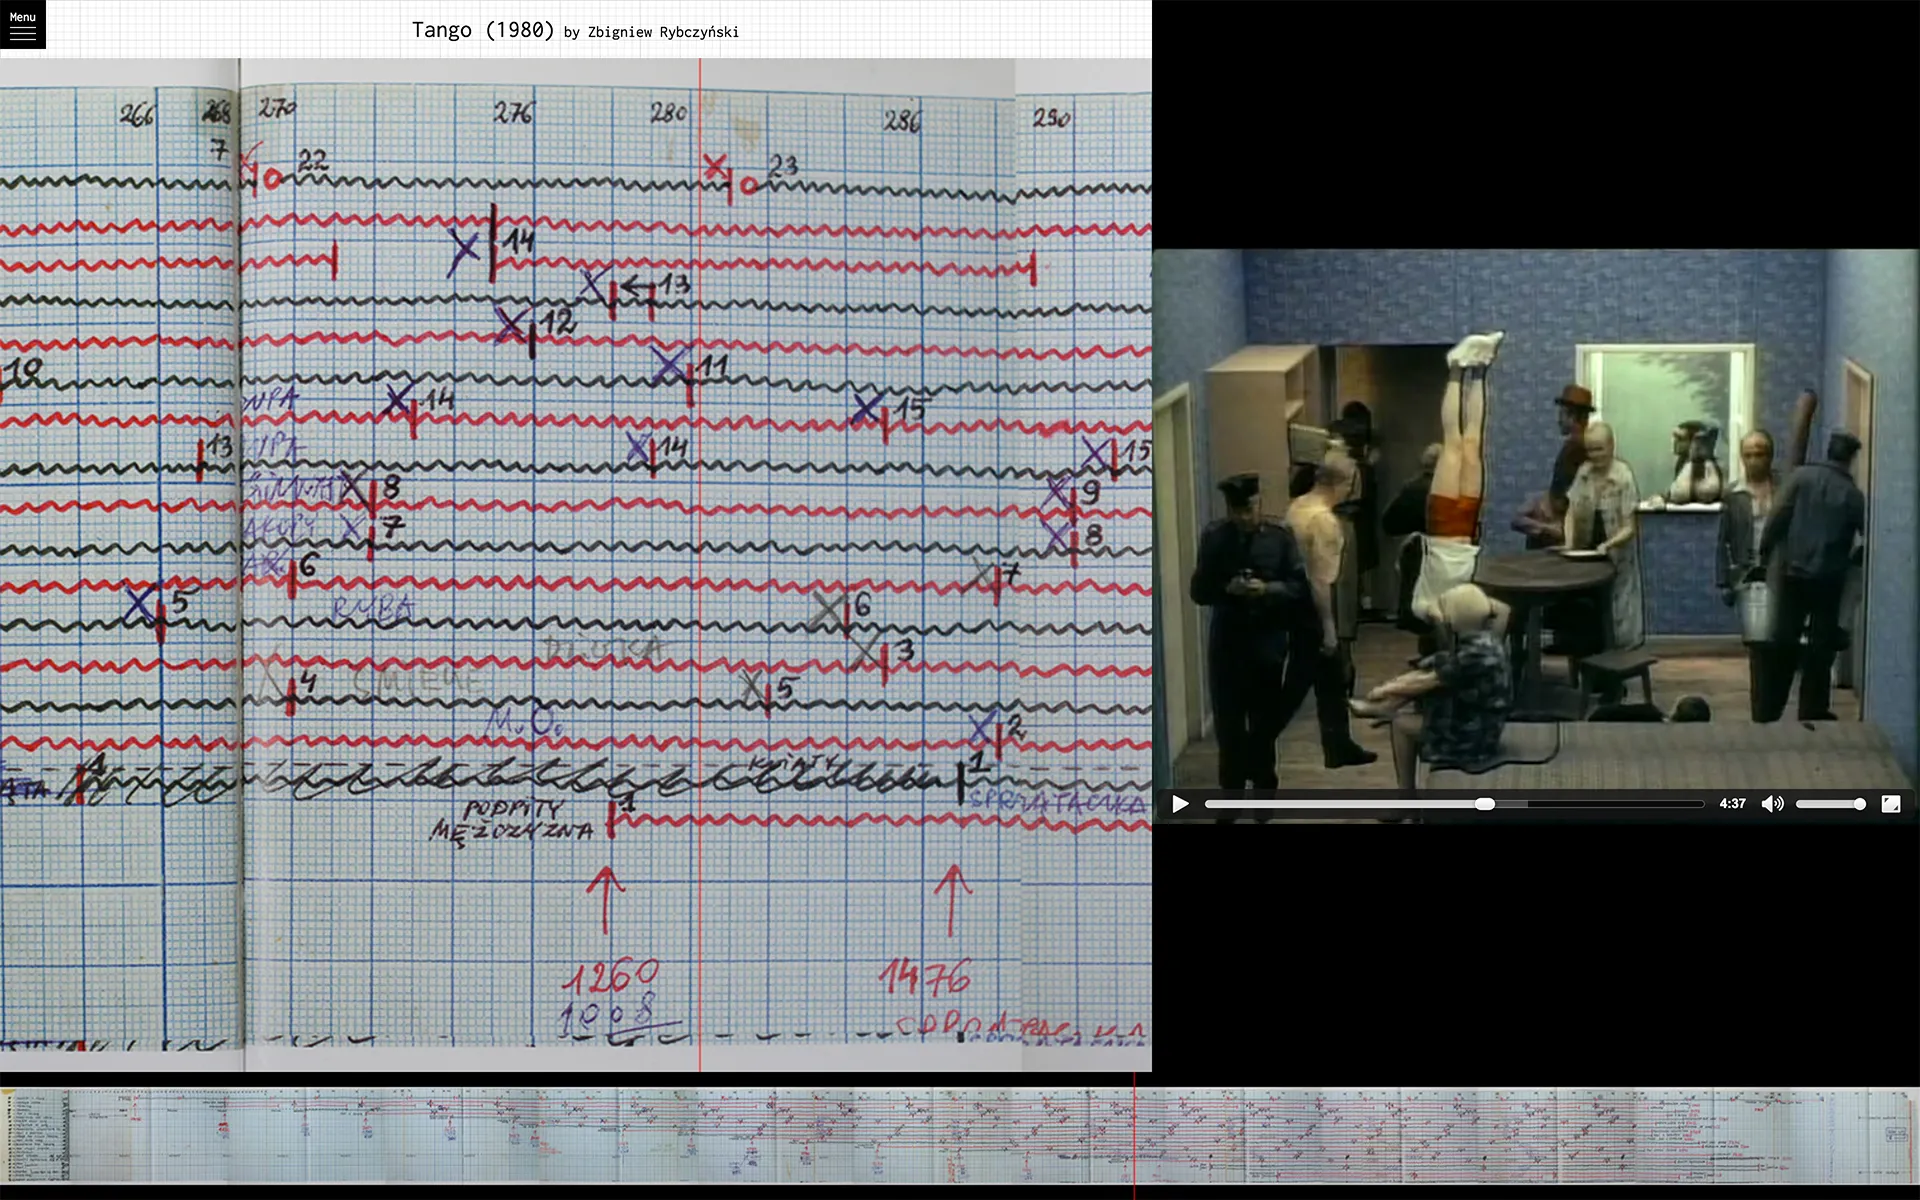Click the red playhead marker in bottom timeline strip

pyautogui.click(x=1134, y=1135)
